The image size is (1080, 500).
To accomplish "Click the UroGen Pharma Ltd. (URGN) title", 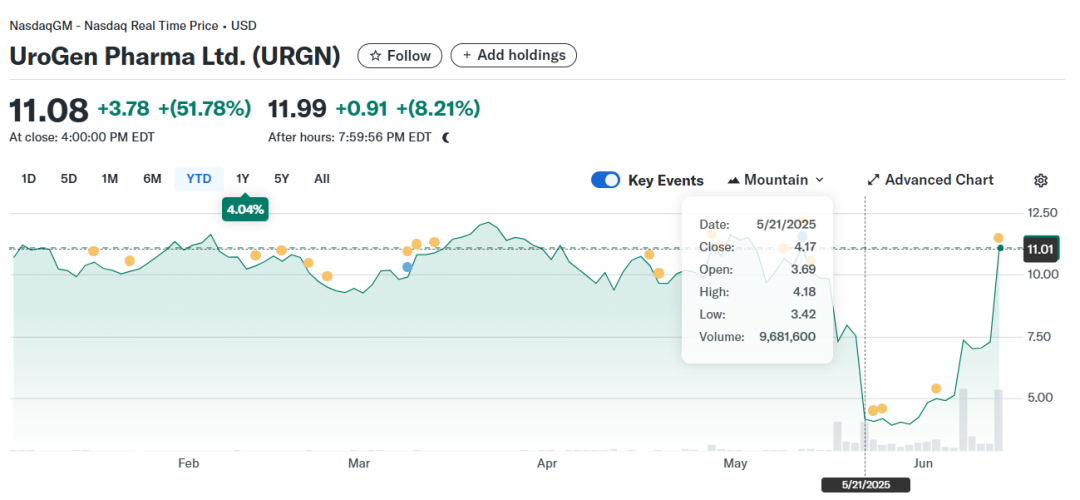I will pyautogui.click(x=175, y=56).
